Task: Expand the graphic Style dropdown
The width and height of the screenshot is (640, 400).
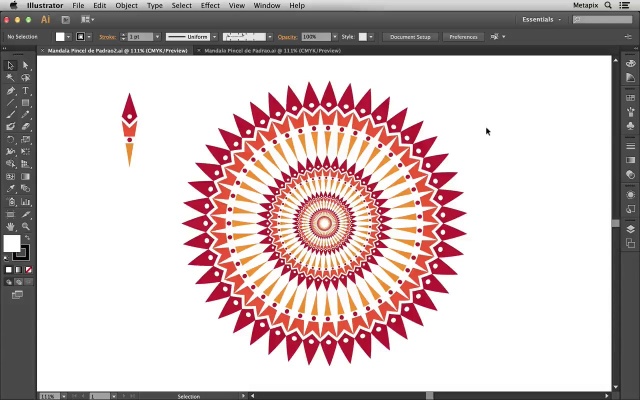Action: click(371, 37)
